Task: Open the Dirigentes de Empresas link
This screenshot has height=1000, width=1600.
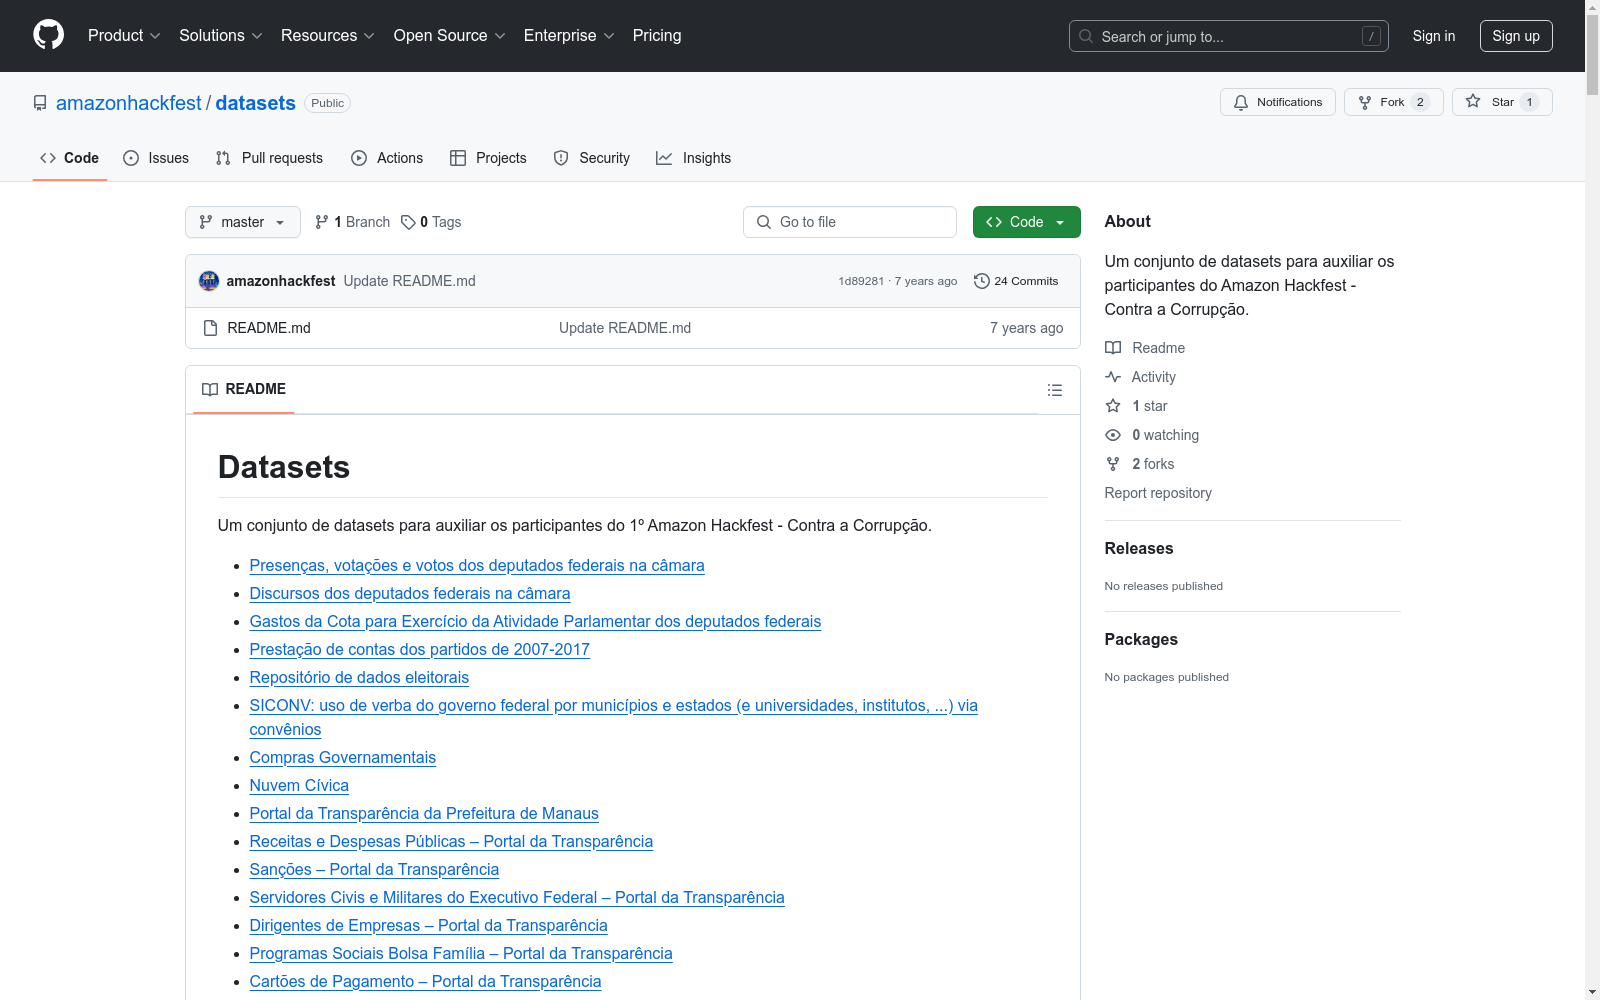Action: tap(429, 925)
